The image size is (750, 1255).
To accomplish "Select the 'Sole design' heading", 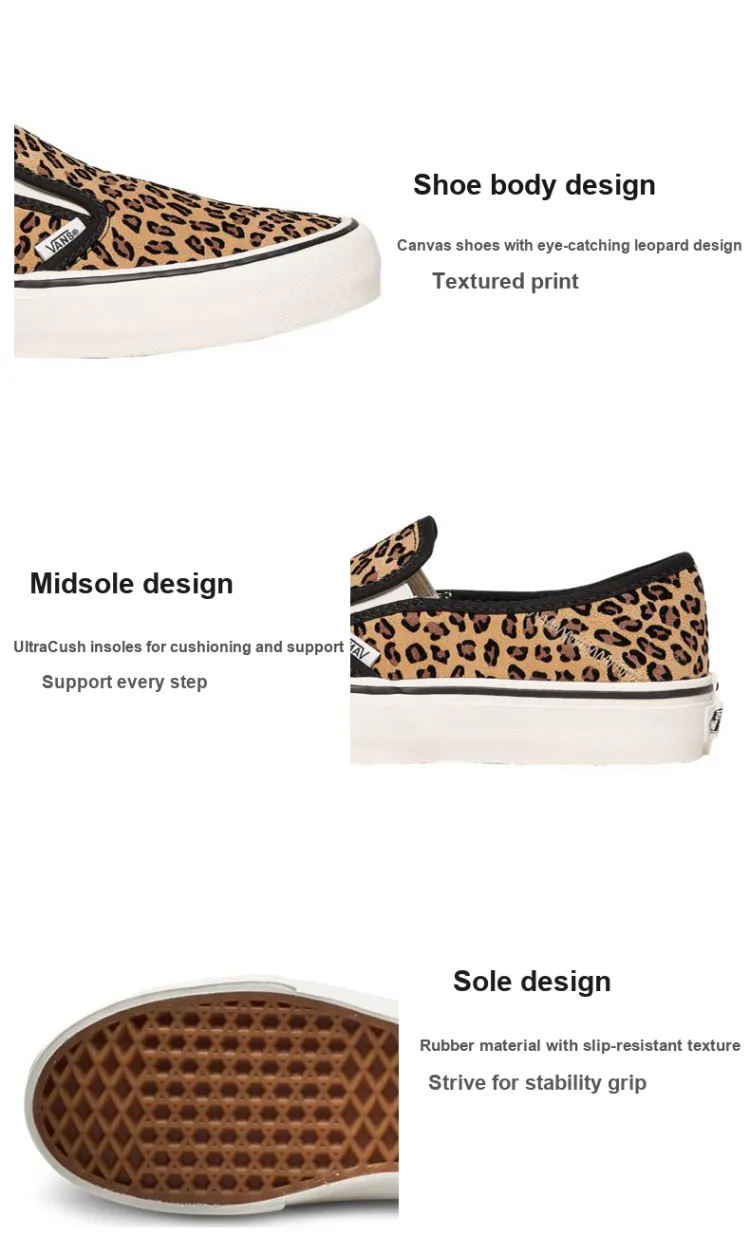I will click(x=532, y=981).
